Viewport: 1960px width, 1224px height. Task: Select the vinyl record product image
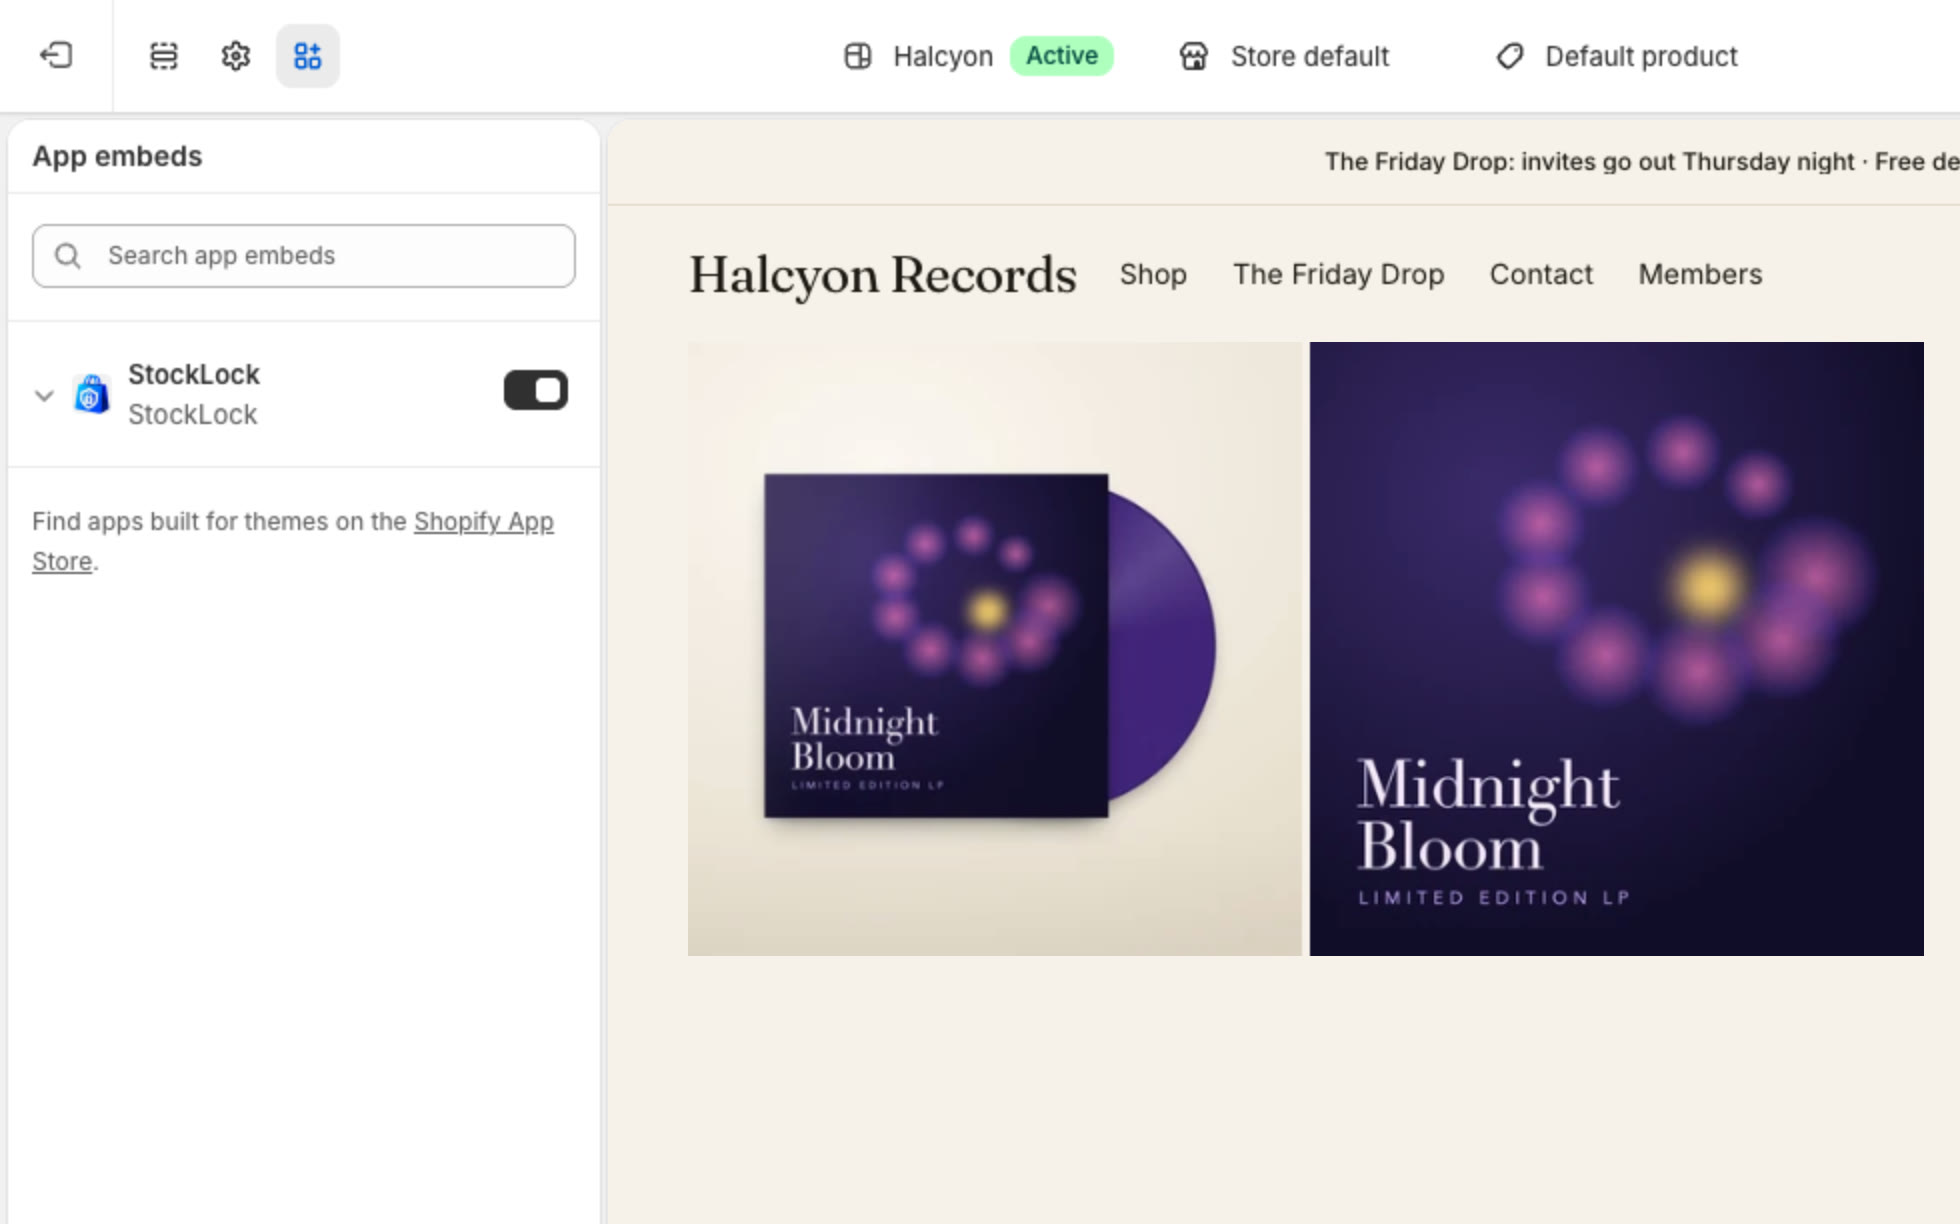click(995, 649)
